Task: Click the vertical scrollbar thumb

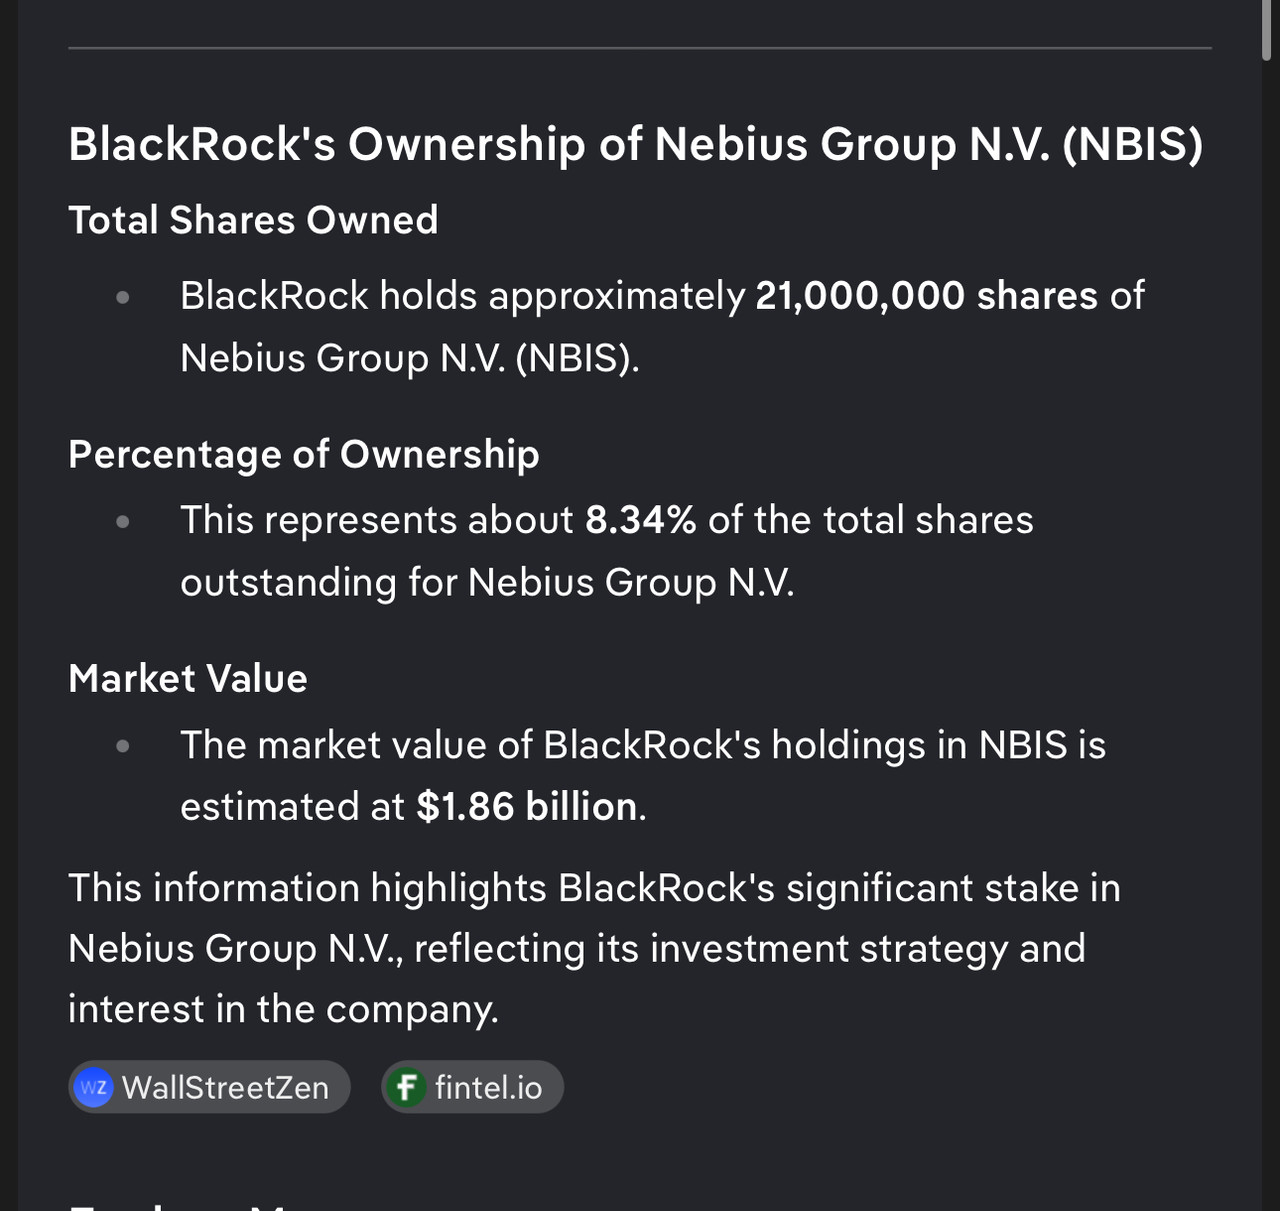Action: [1269, 30]
